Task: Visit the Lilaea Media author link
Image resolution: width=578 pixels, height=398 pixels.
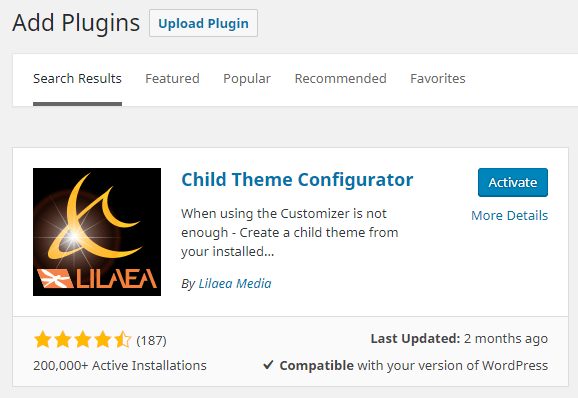Action: [235, 283]
